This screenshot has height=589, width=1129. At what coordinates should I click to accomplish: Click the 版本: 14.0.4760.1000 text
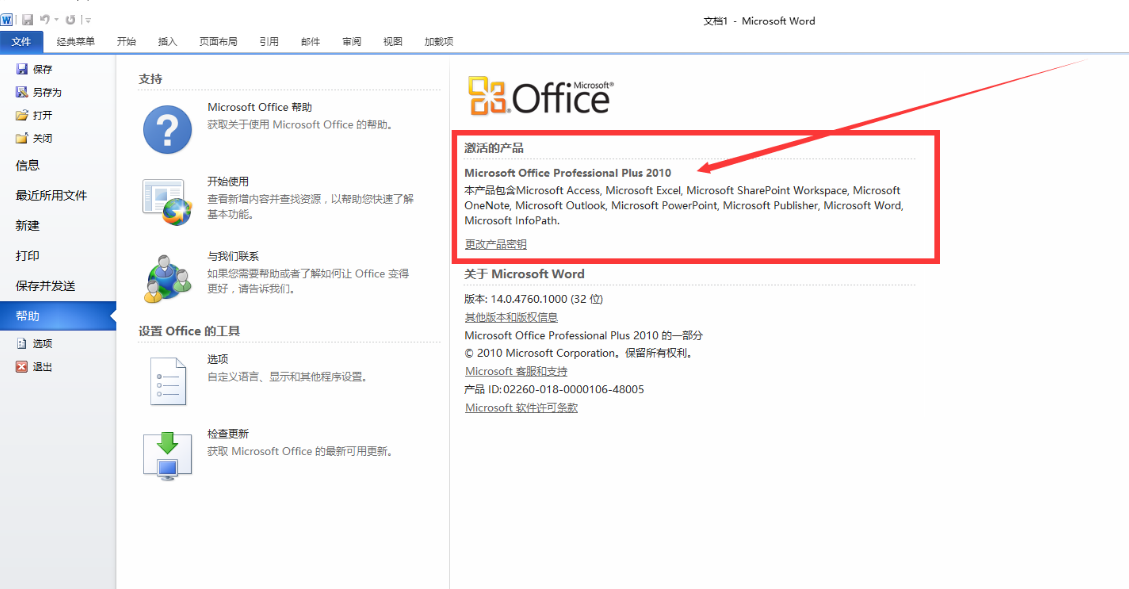(x=534, y=299)
